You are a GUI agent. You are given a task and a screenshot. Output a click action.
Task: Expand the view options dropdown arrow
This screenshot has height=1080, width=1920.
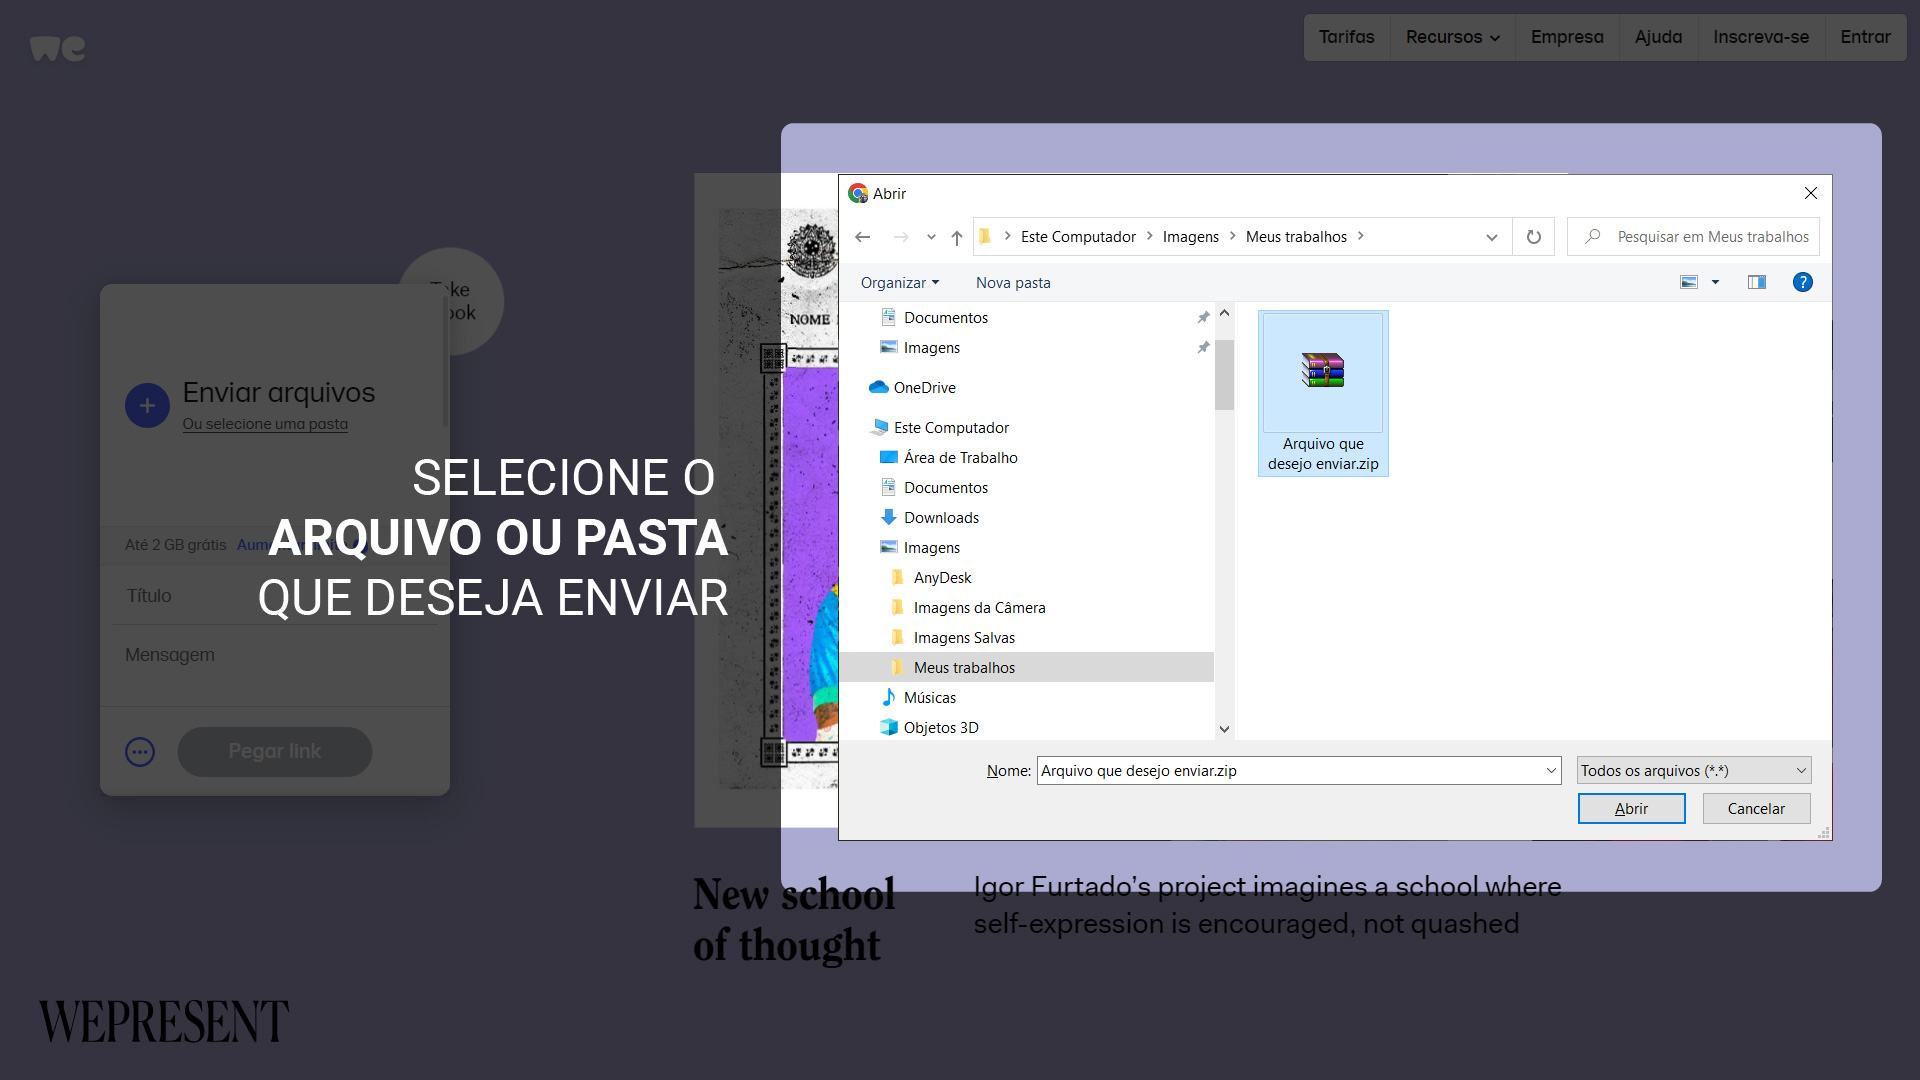click(1715, 282)
